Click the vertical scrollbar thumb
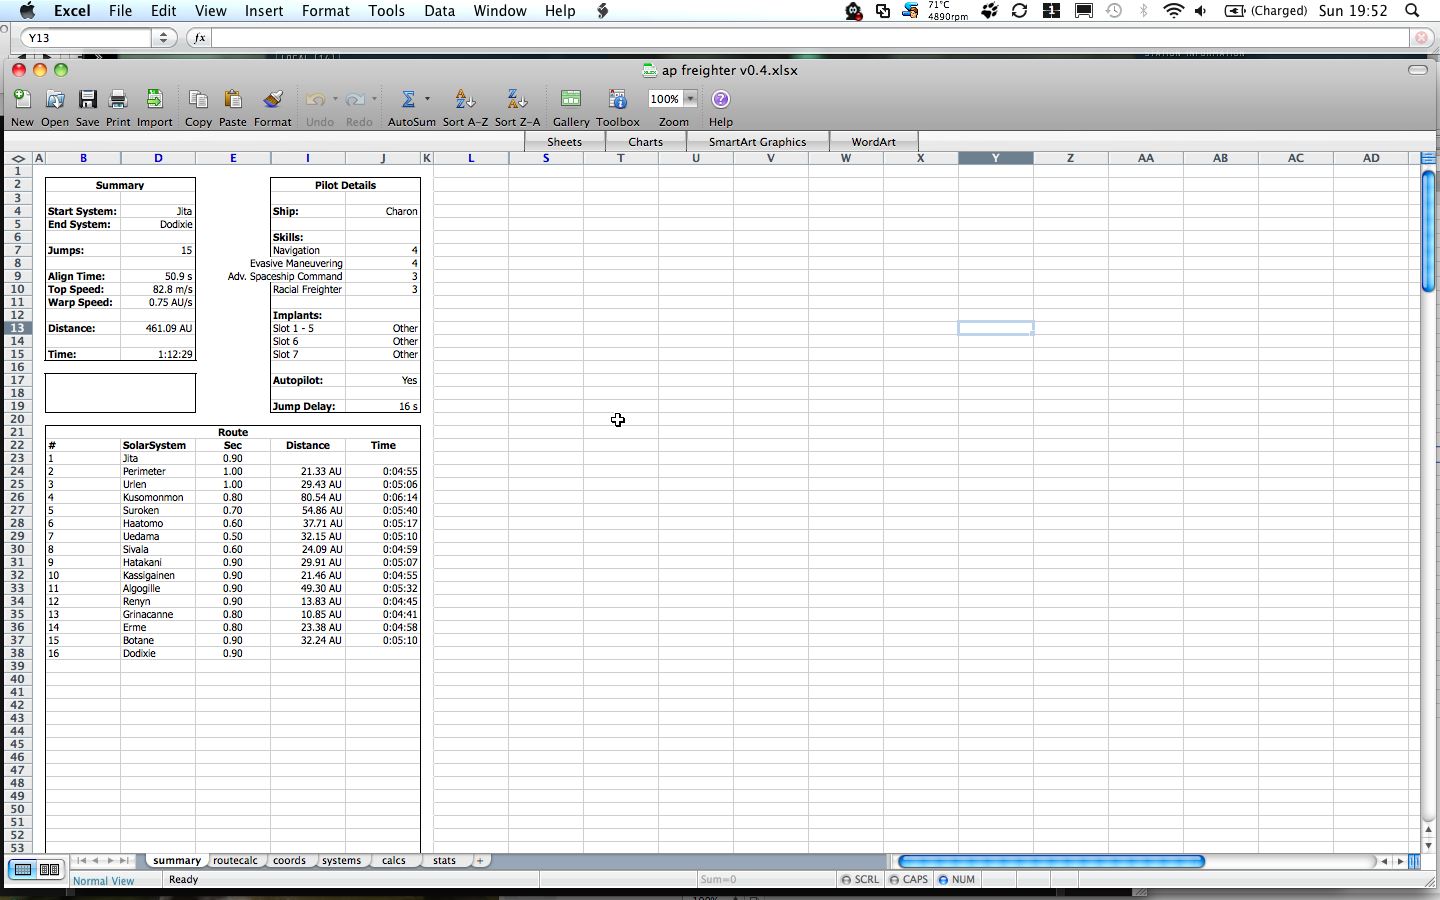 tap(1428, 232)
